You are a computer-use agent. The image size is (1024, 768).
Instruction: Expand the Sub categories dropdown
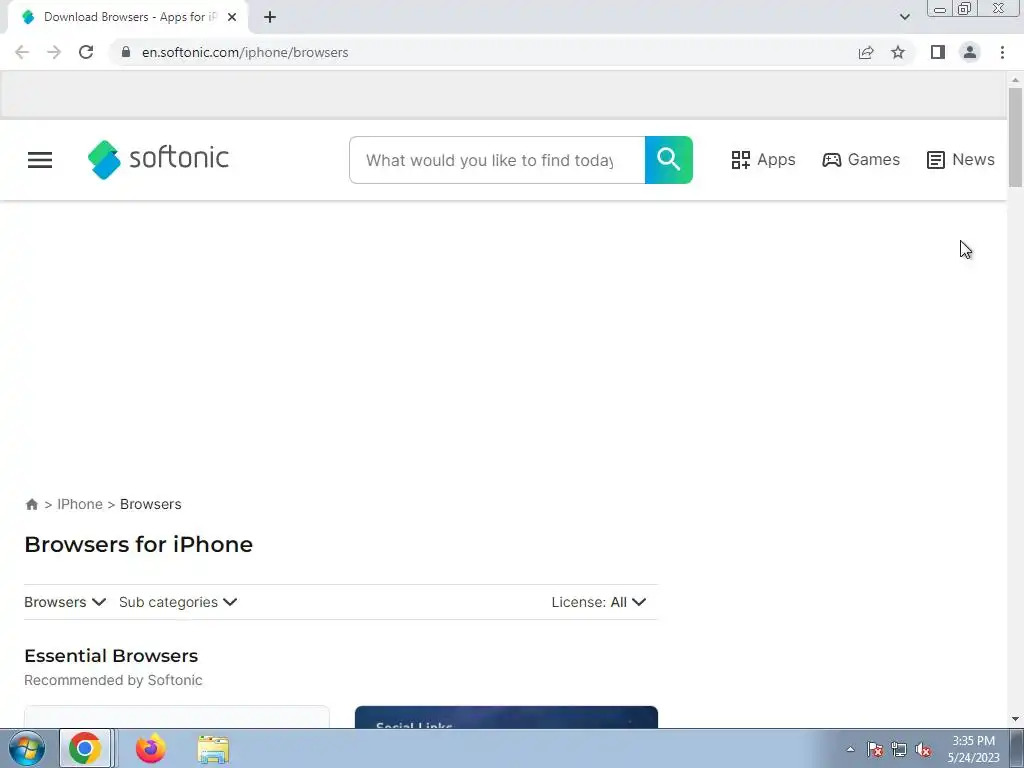pyautogui.click(x=178, y=602)
